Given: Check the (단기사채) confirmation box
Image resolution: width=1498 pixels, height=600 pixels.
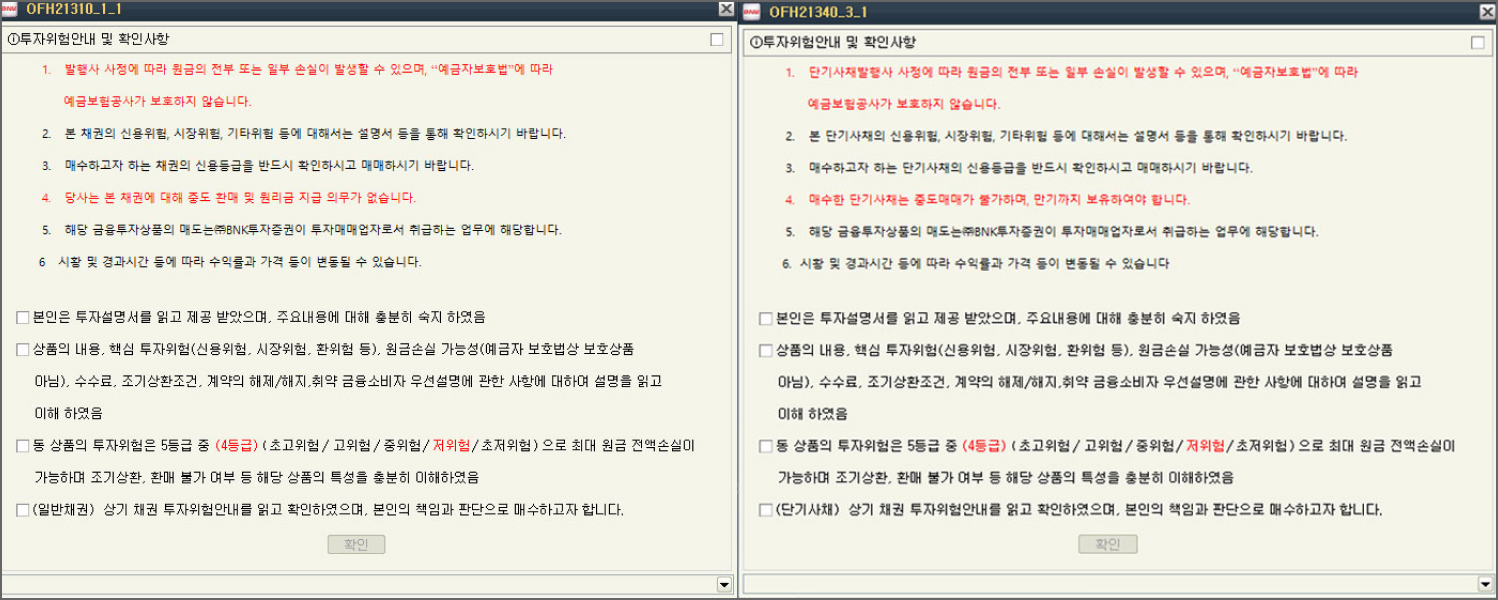Looking at the screenshot, I should [x=765, y=510].
